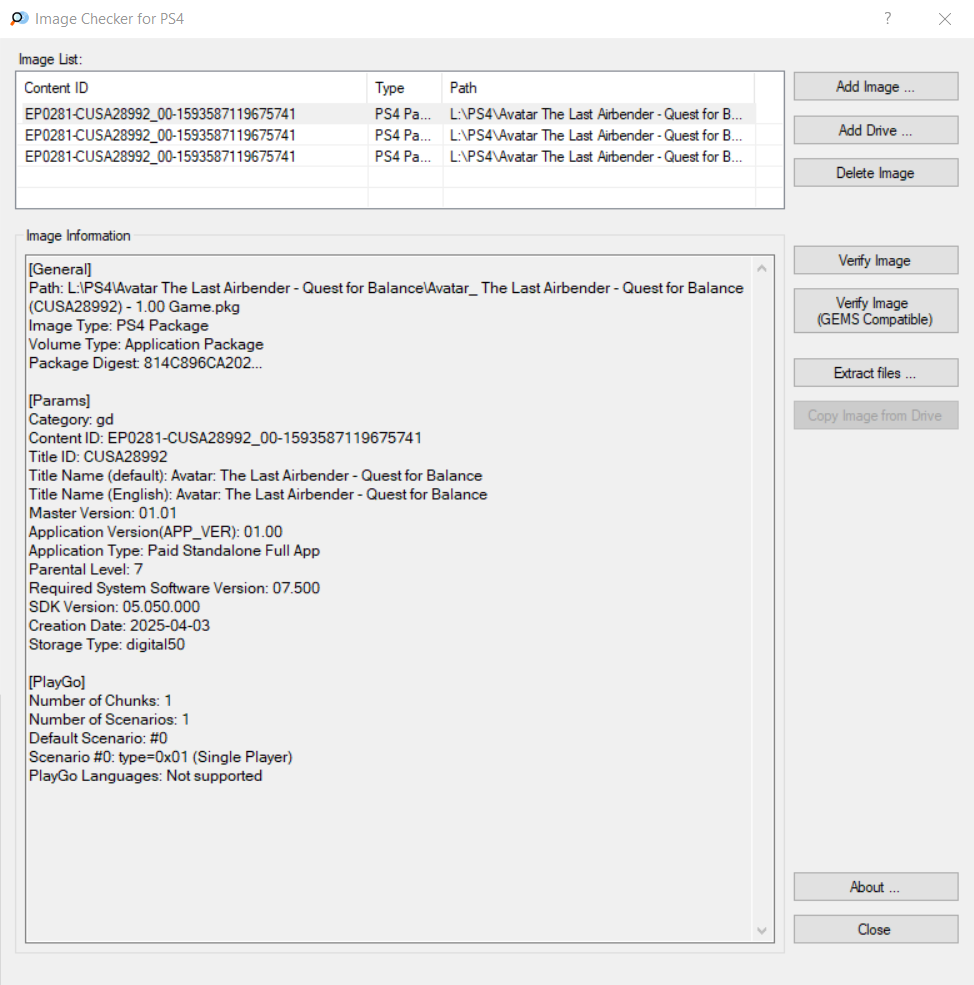Screen dimensions: 974x985
Task: Click the Delete Image button
Action: click(875, 173)
